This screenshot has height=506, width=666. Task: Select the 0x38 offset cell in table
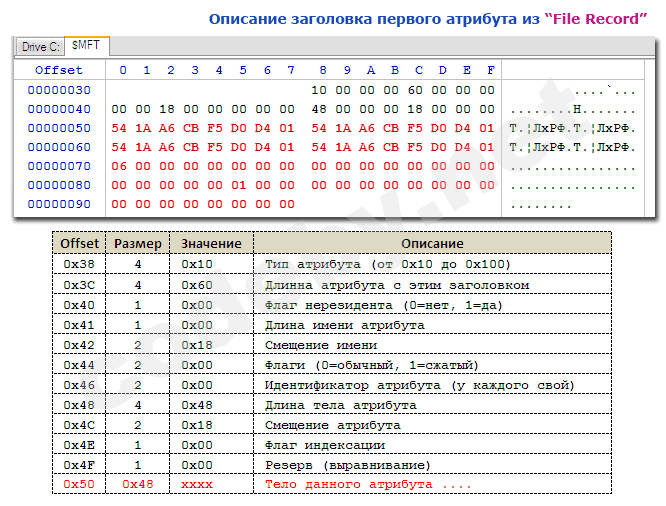(x=80, y=264)
